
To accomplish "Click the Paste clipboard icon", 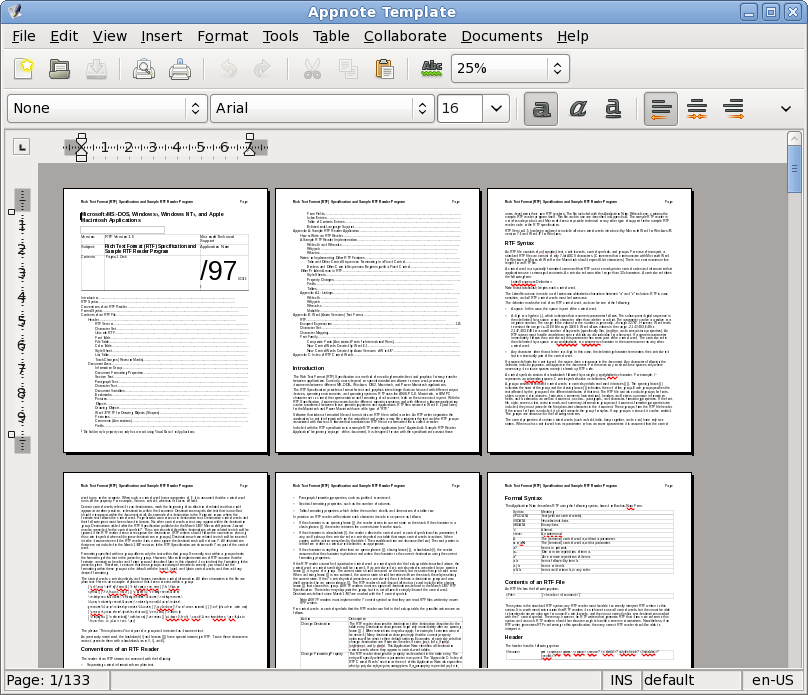I will point(384,69).
